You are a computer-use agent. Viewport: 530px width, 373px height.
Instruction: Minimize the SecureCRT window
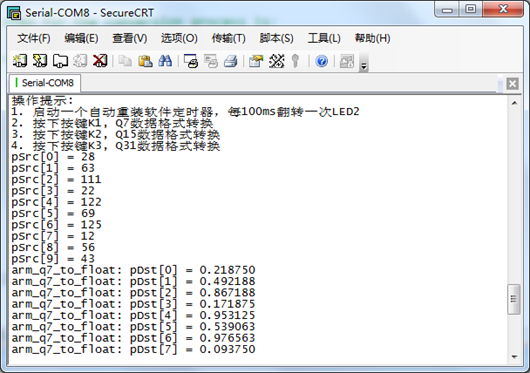pos(447,9)
